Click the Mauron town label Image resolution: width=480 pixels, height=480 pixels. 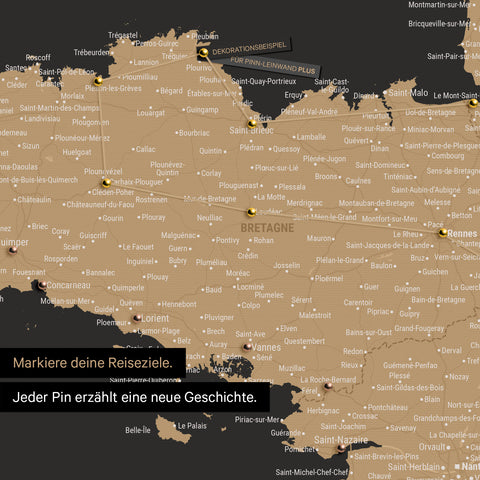tap(319, 238)
